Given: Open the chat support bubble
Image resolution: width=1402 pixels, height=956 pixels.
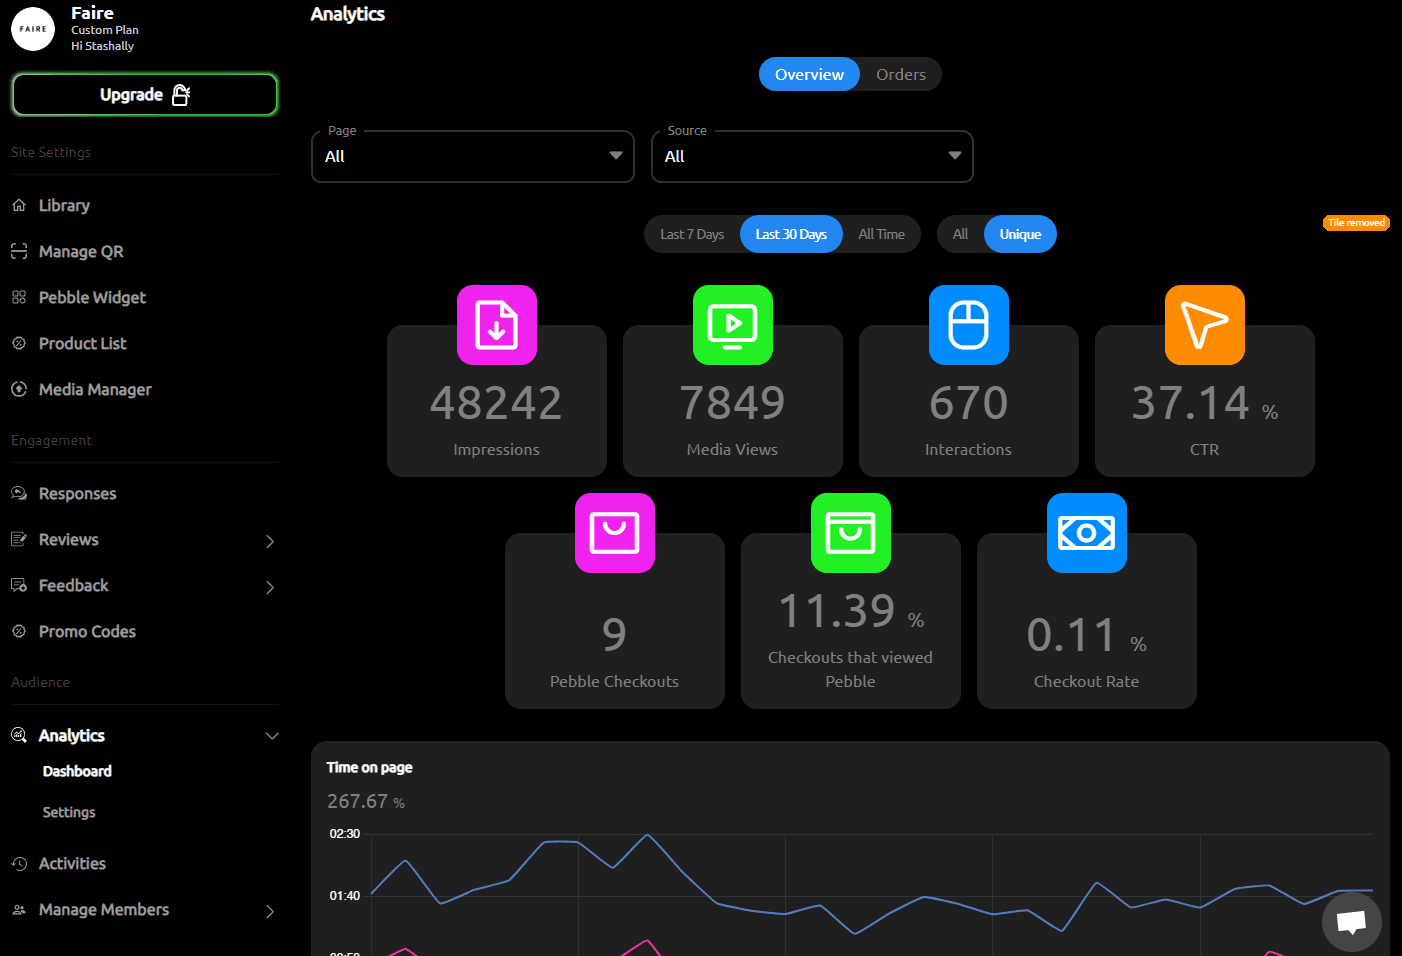Looking at the screenshot, I should 1351,921.
